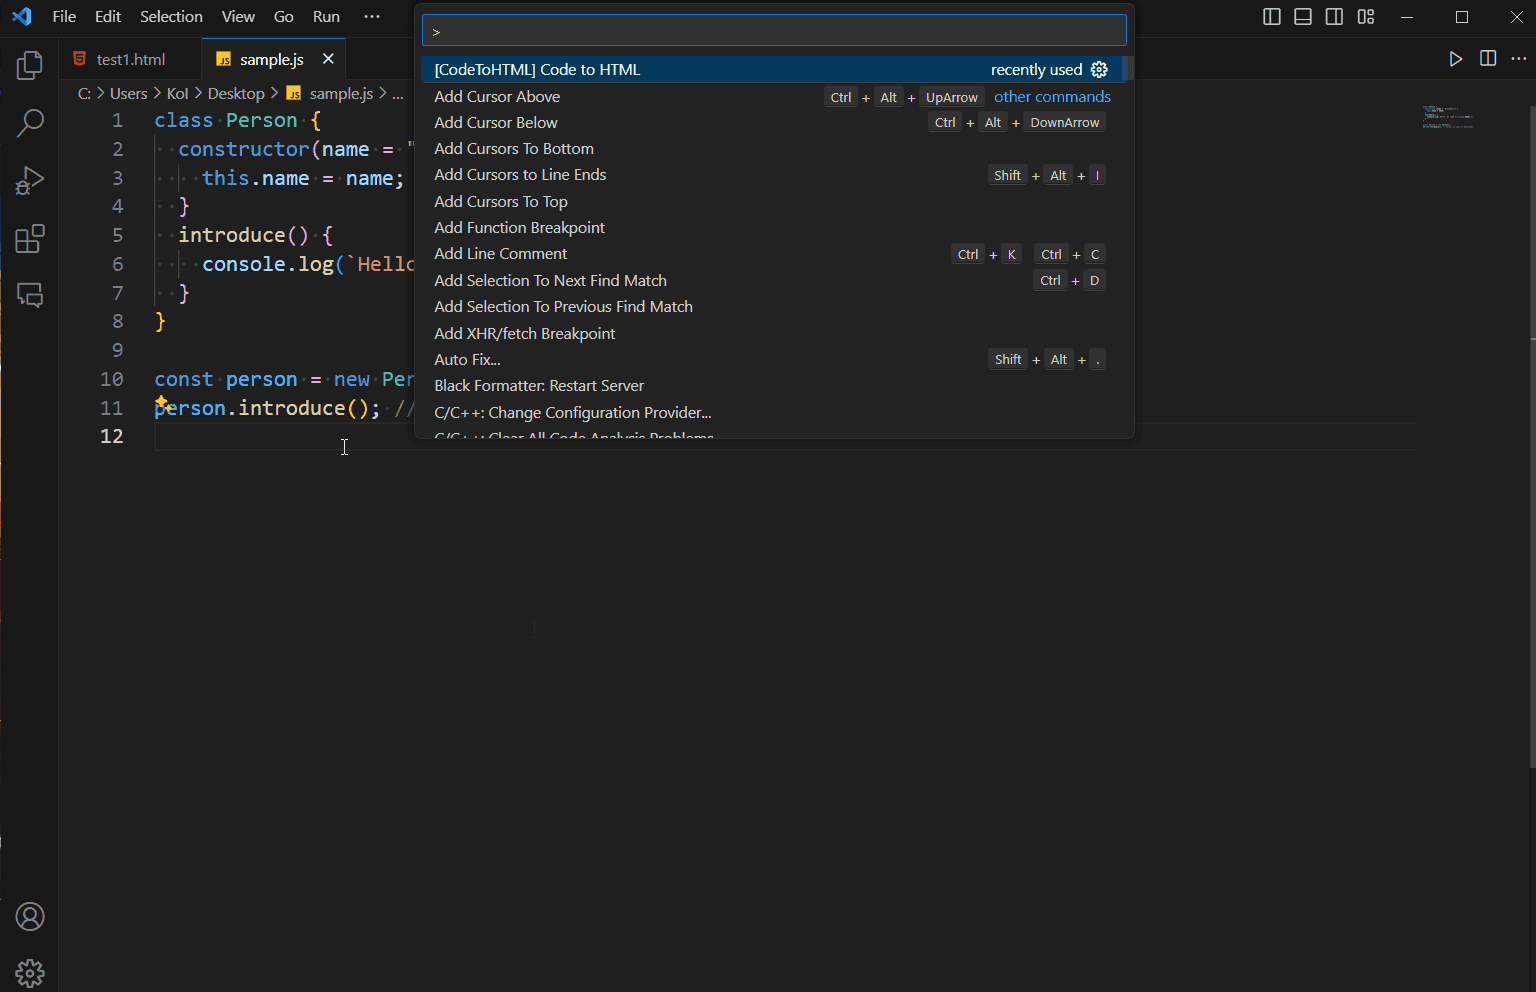Click line number 10 in gutter
This screenshot has height=992, width=1536.
coord(112,379)
